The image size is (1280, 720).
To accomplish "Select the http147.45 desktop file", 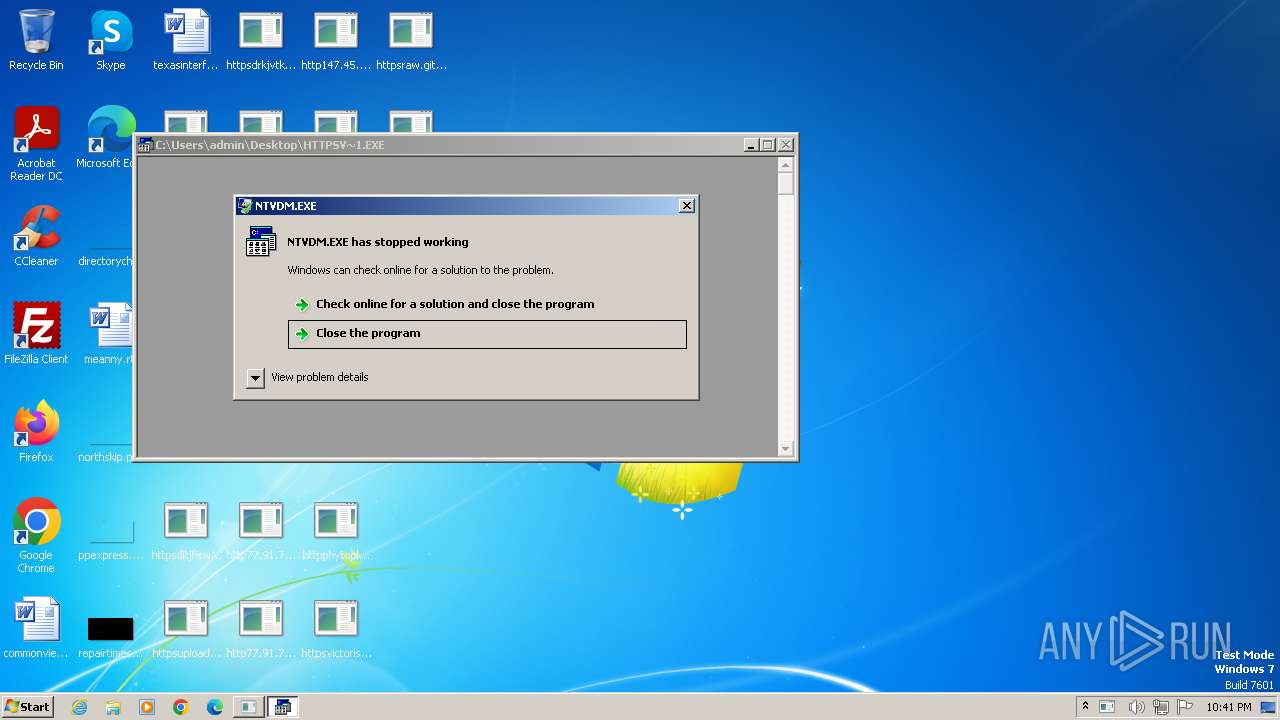I will [x=336, y=40].
